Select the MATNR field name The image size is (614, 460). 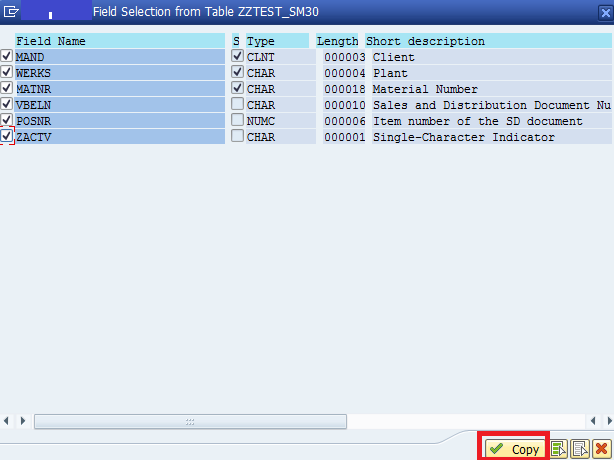[120, 89]
